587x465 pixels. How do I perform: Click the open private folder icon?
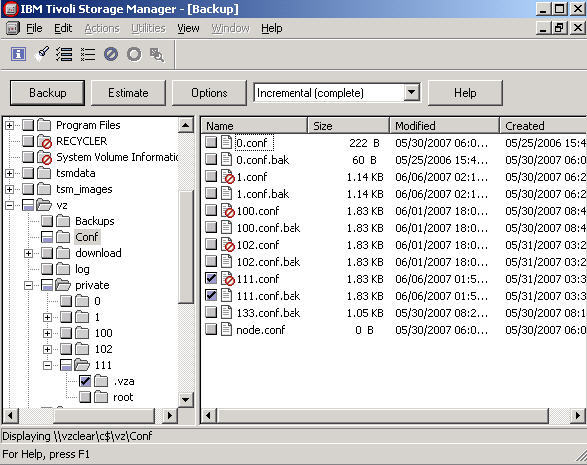coord(63,285)
